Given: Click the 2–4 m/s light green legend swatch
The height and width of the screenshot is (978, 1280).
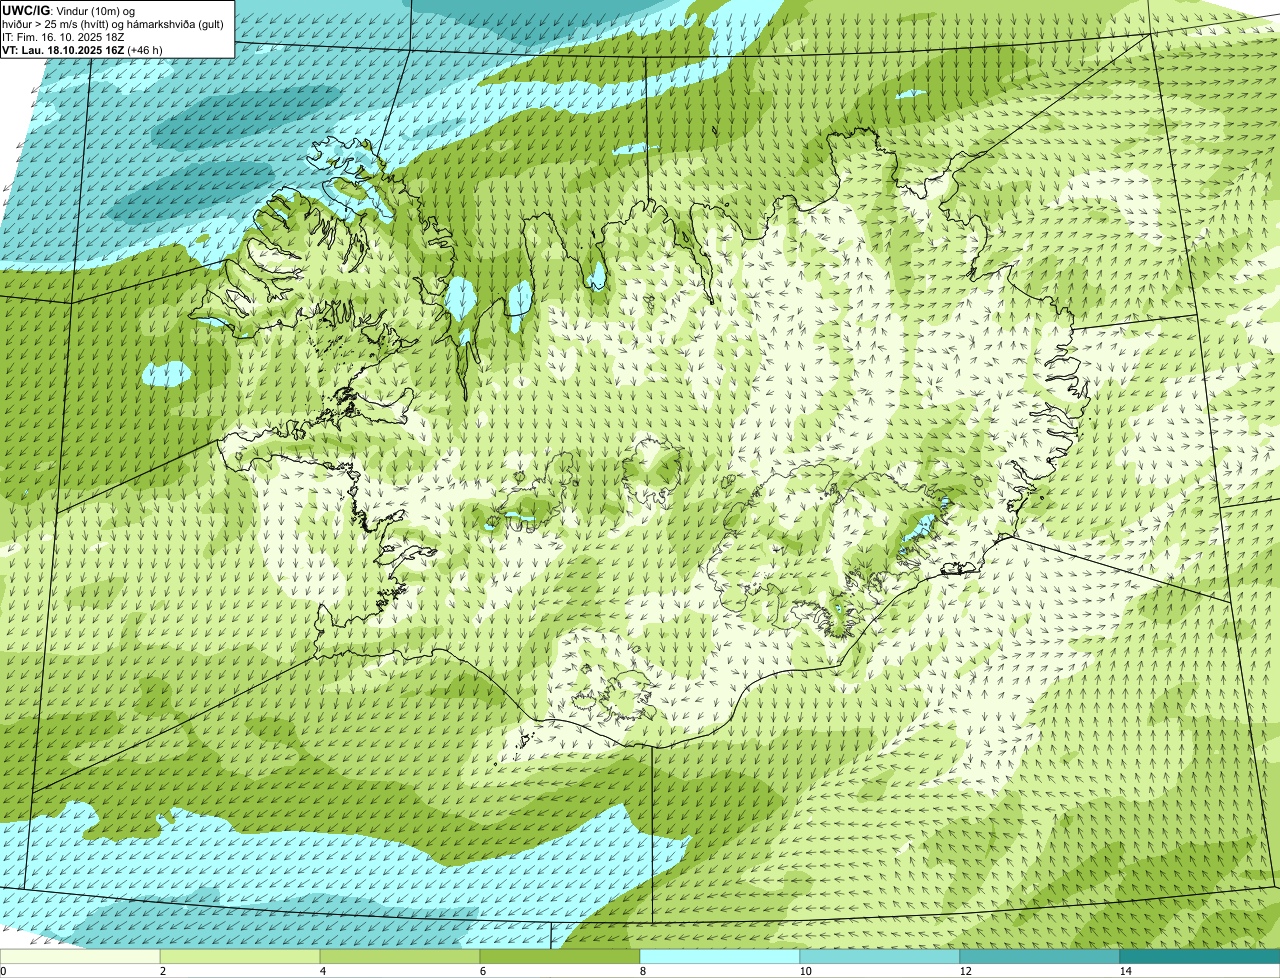Looking at the screenshot, I should click(x=240, y=956).
